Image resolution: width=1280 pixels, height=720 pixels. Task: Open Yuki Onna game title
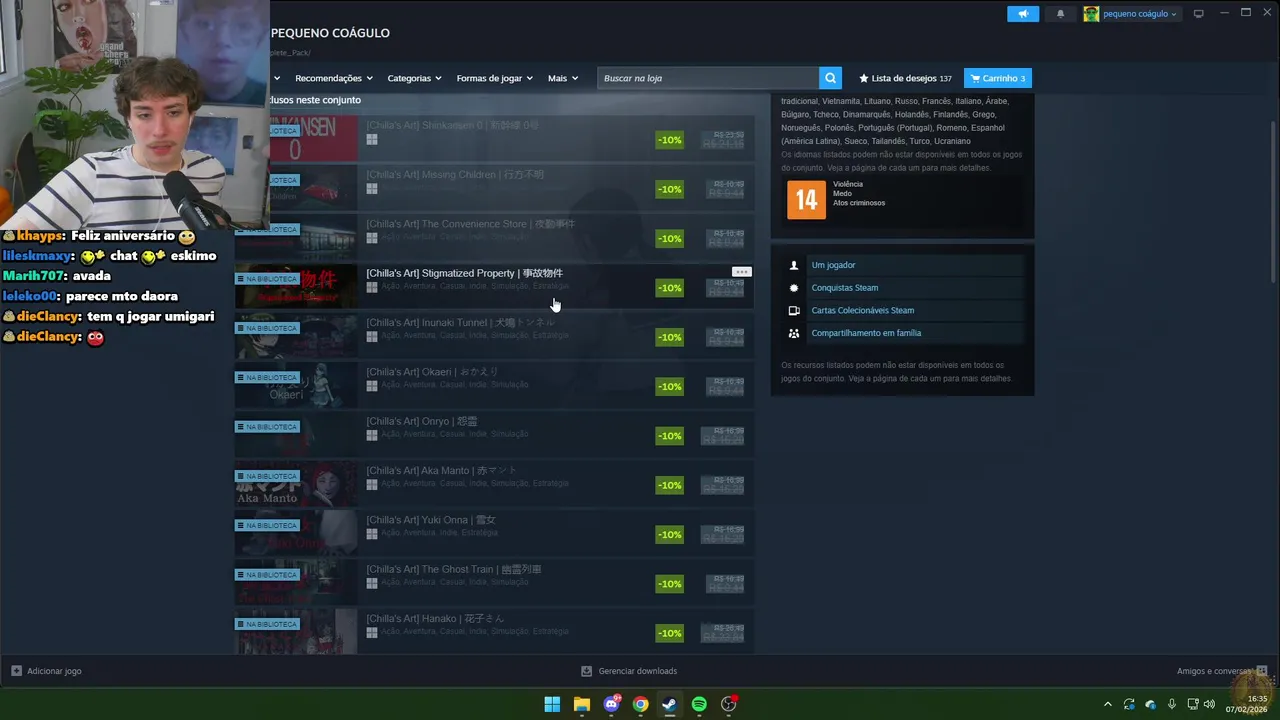431,520
